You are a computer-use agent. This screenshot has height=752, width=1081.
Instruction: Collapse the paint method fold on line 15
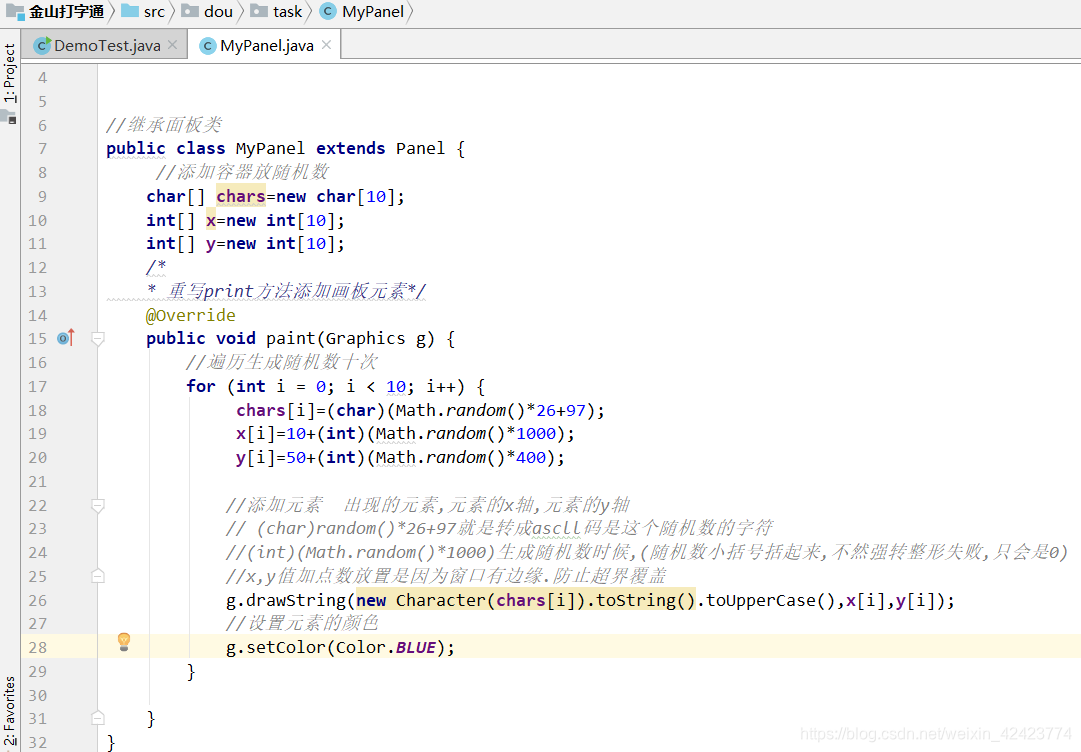(x=98, y=338)
